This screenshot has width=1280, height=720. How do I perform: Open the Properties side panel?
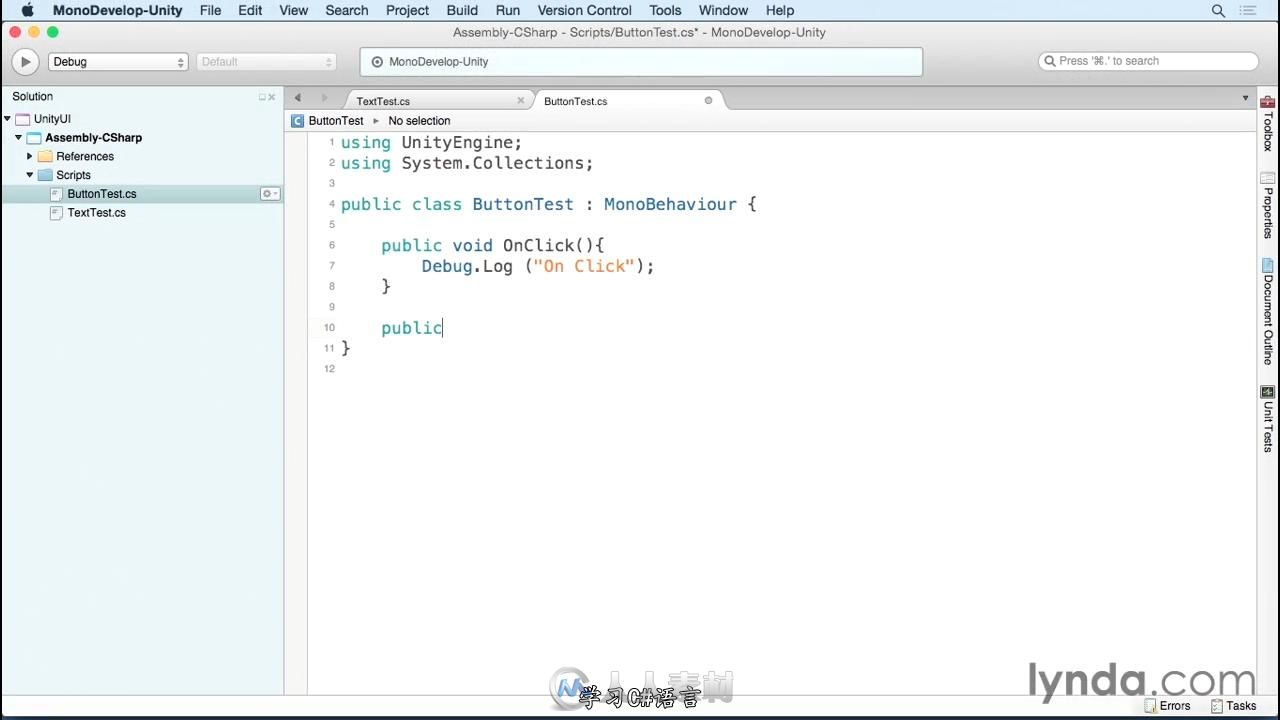[x=1267, y=205]
